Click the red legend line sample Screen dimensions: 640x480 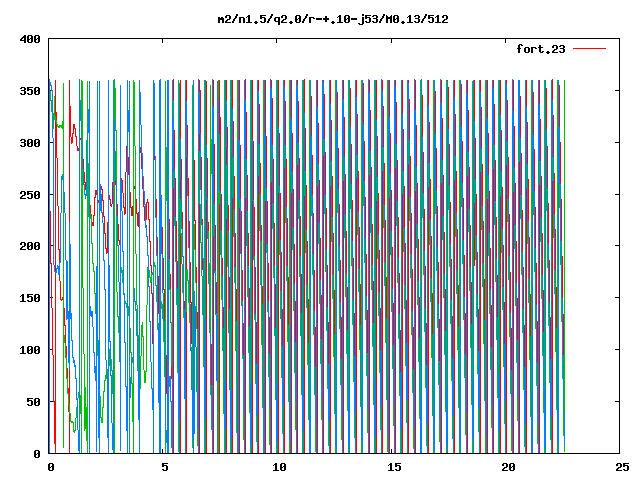pos(589,49)
